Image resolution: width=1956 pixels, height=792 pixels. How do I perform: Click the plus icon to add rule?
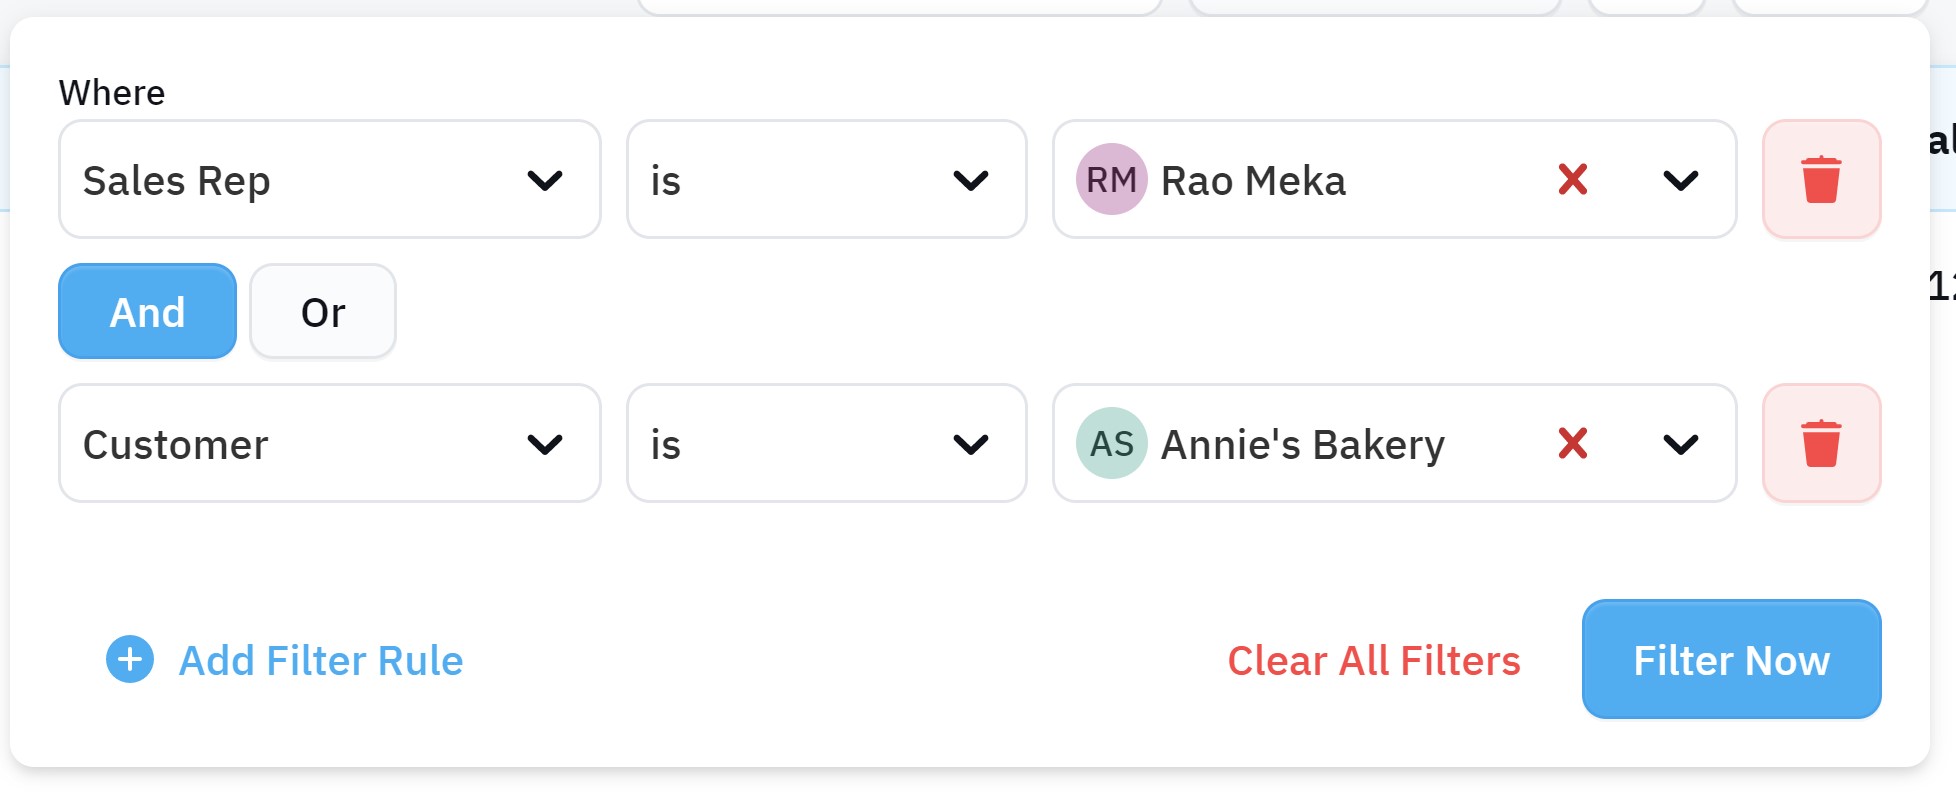[x=130, y=660]
